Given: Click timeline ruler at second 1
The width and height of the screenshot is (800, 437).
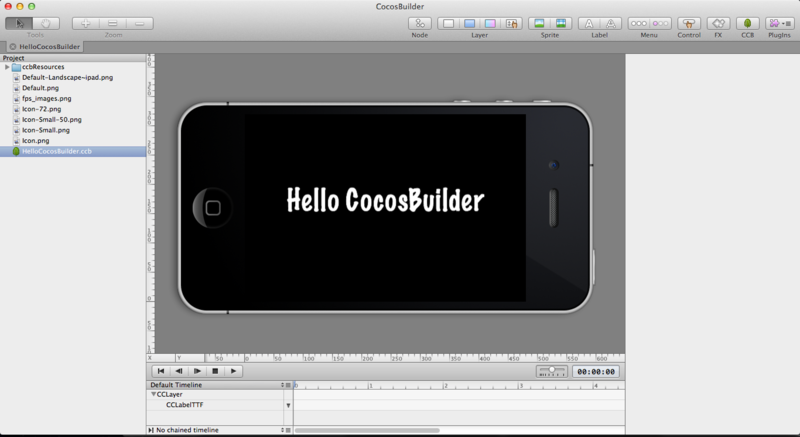Looking at the screenshot, I should point(370,385).
